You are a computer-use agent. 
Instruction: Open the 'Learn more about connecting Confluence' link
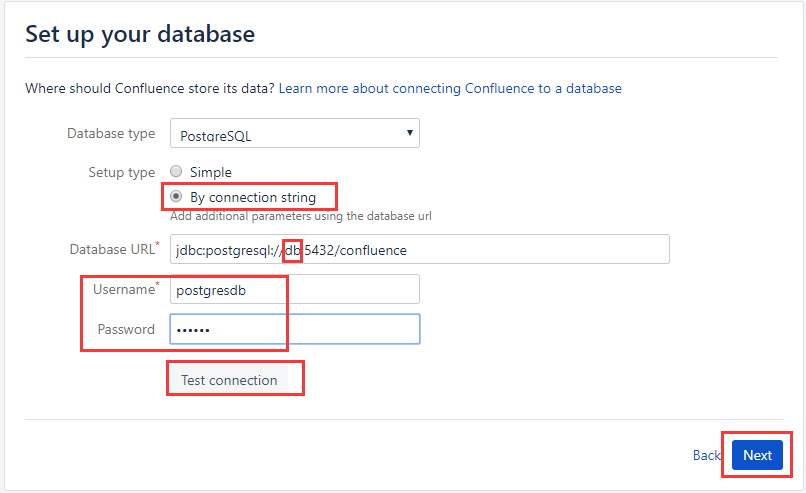tap(450, 88)
